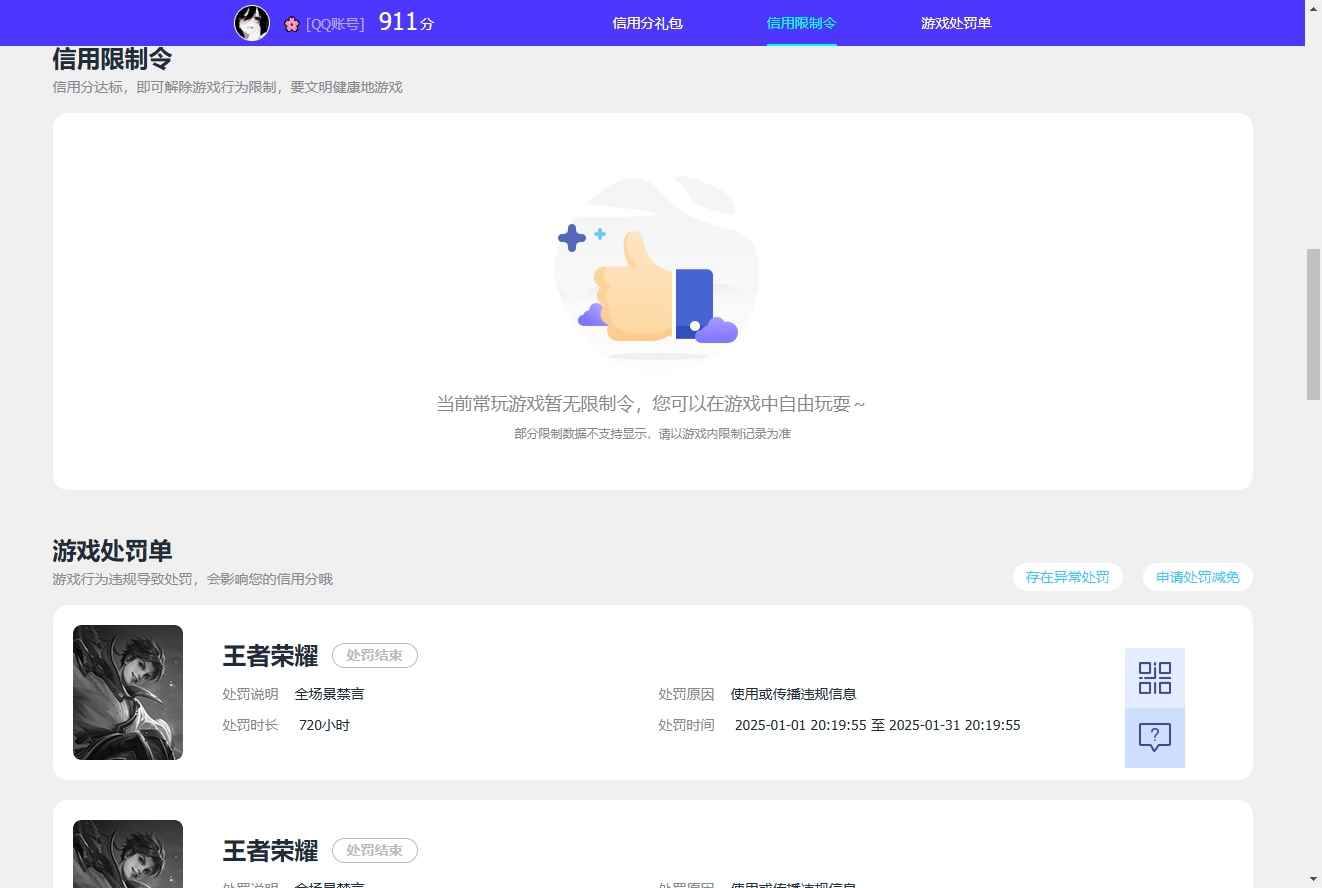1322x888 pixels.
Task: Switch to the 信用分礼包 tab
Action: [647, 23]
